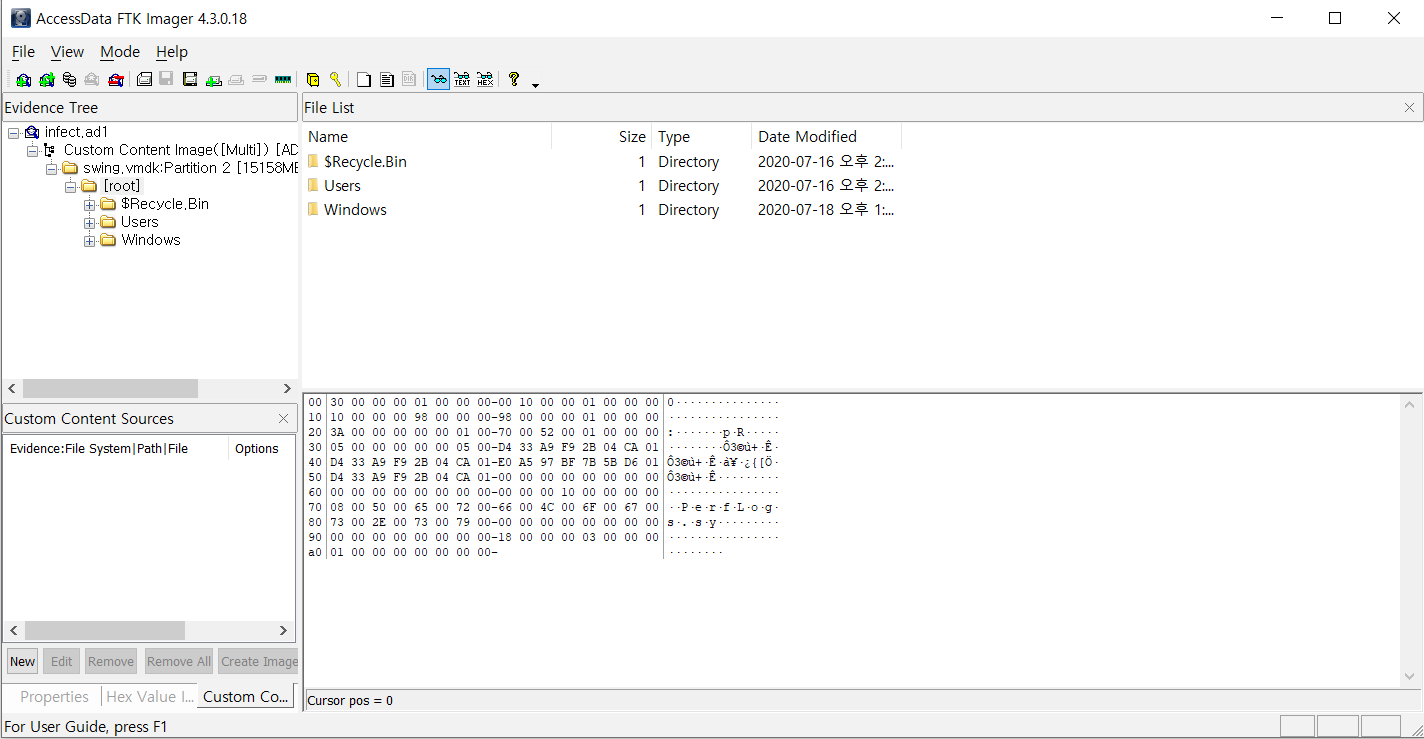The height and width of the screenshot is (739, 1424).
Task: Select Windows row in File List
Action: 600,209
